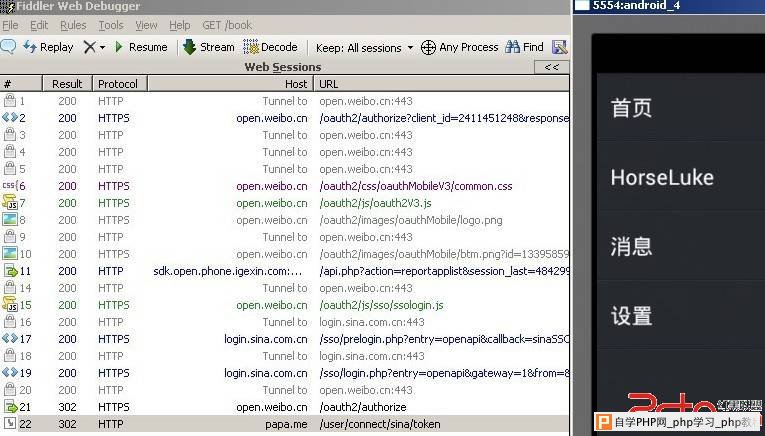Viewport: 765px width, 436px height.
Task: Click lock icon of session 5
Action: [9, 169]
